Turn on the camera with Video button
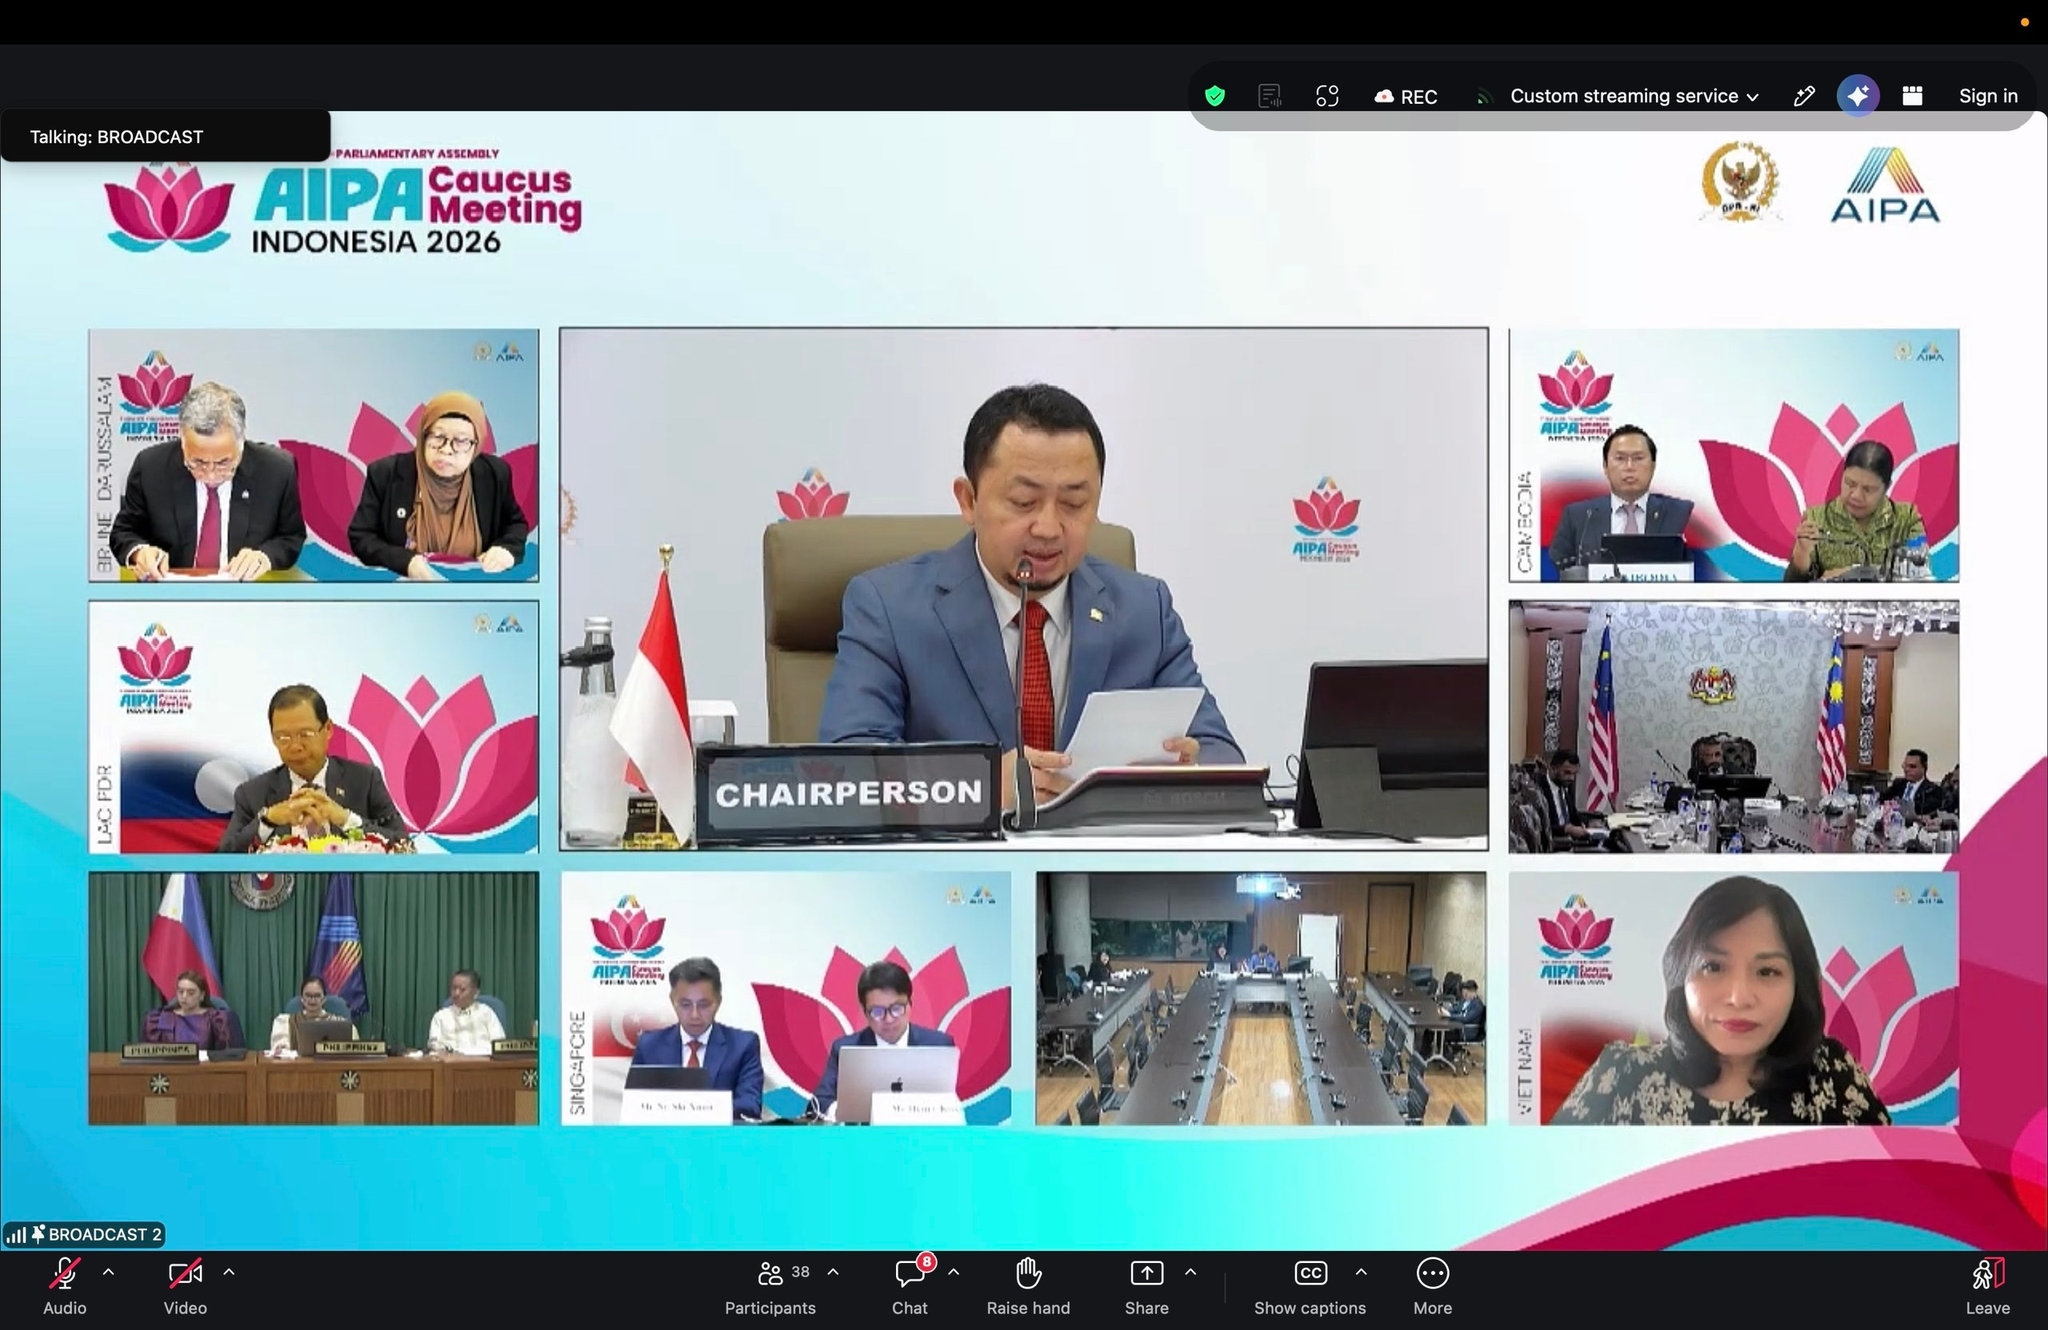The height and width of the screenshot is (1330, 2048). pyautogui.click(x=185, y=1287)
